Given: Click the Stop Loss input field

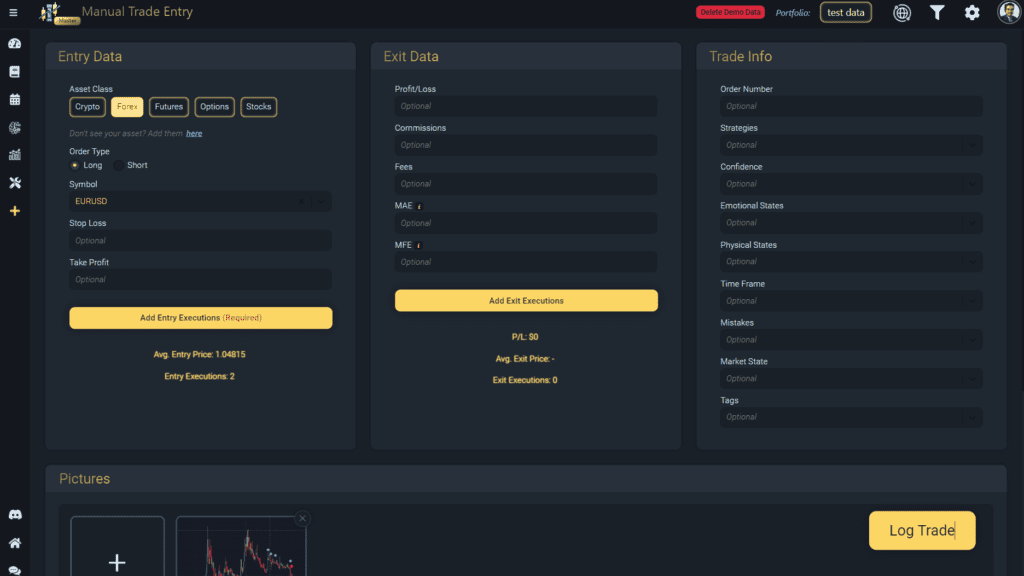Looking at the screenshot, I should click(200, 241).
